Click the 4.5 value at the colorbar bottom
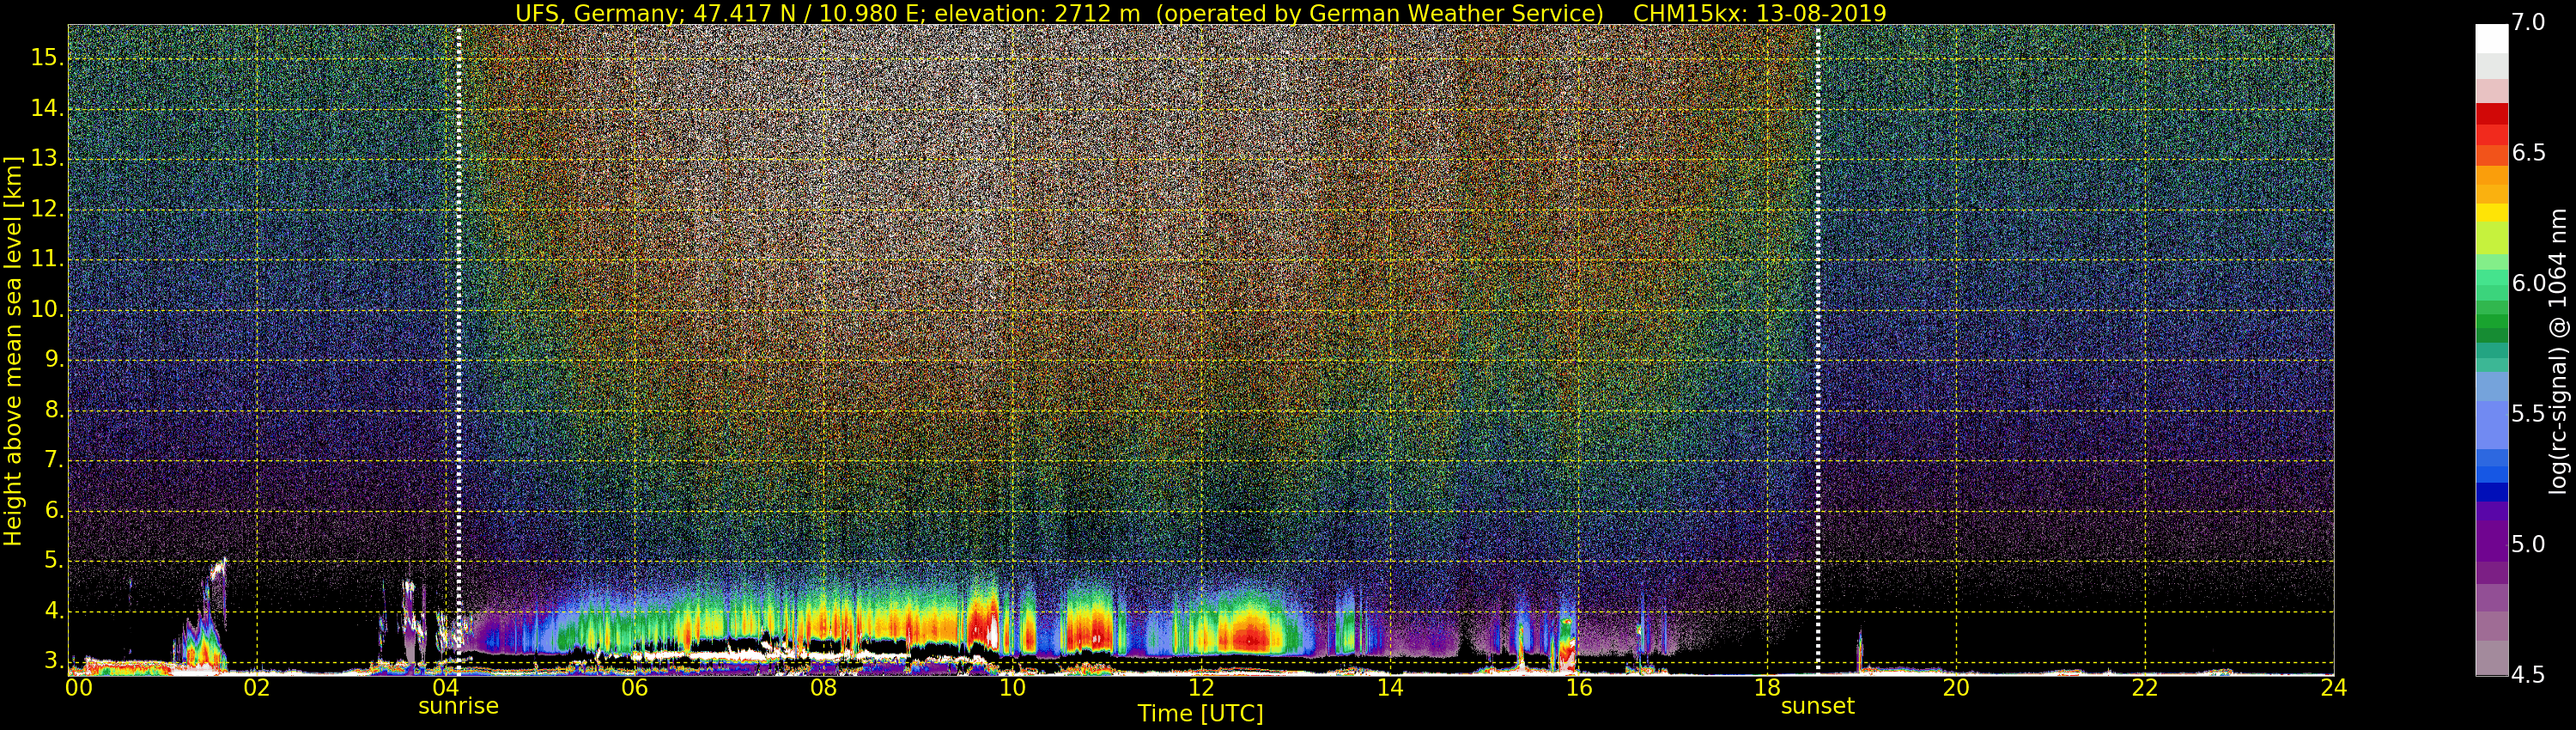The height and width of the screenshot is (730, 2576). click(x=2528, y=676)
